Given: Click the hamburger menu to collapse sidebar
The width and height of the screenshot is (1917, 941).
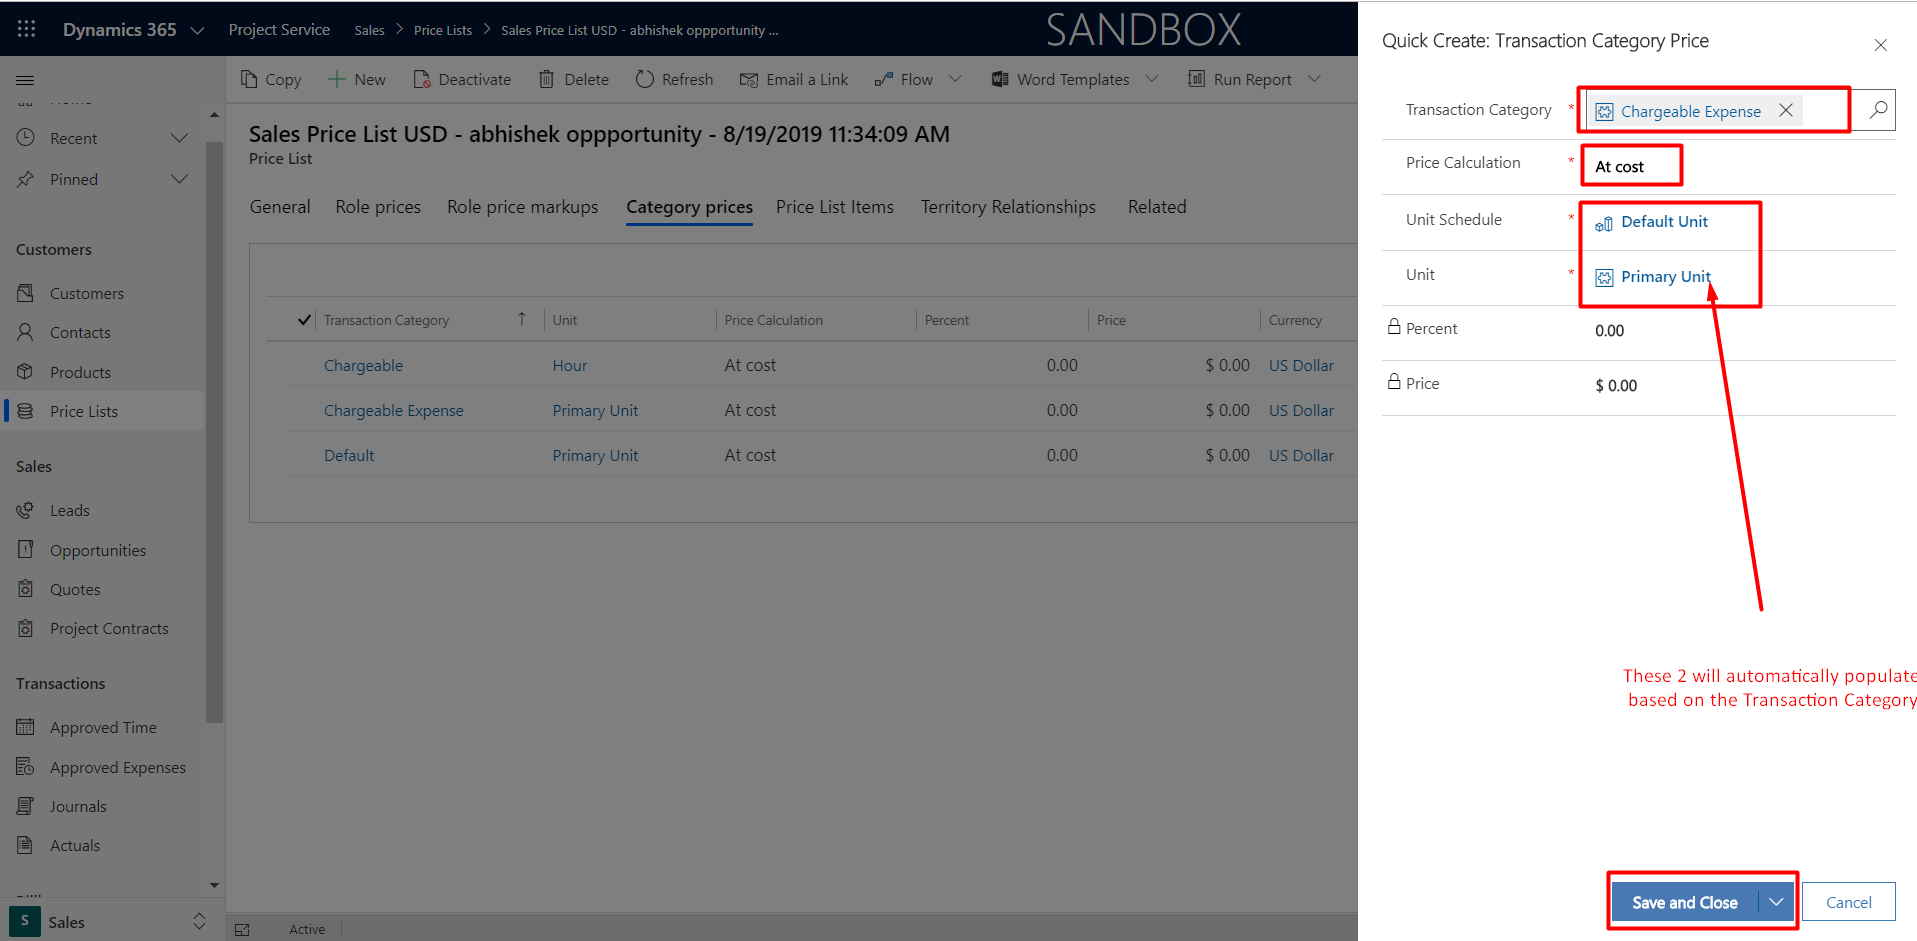Looking at the screenshot, I should [26, 80].
